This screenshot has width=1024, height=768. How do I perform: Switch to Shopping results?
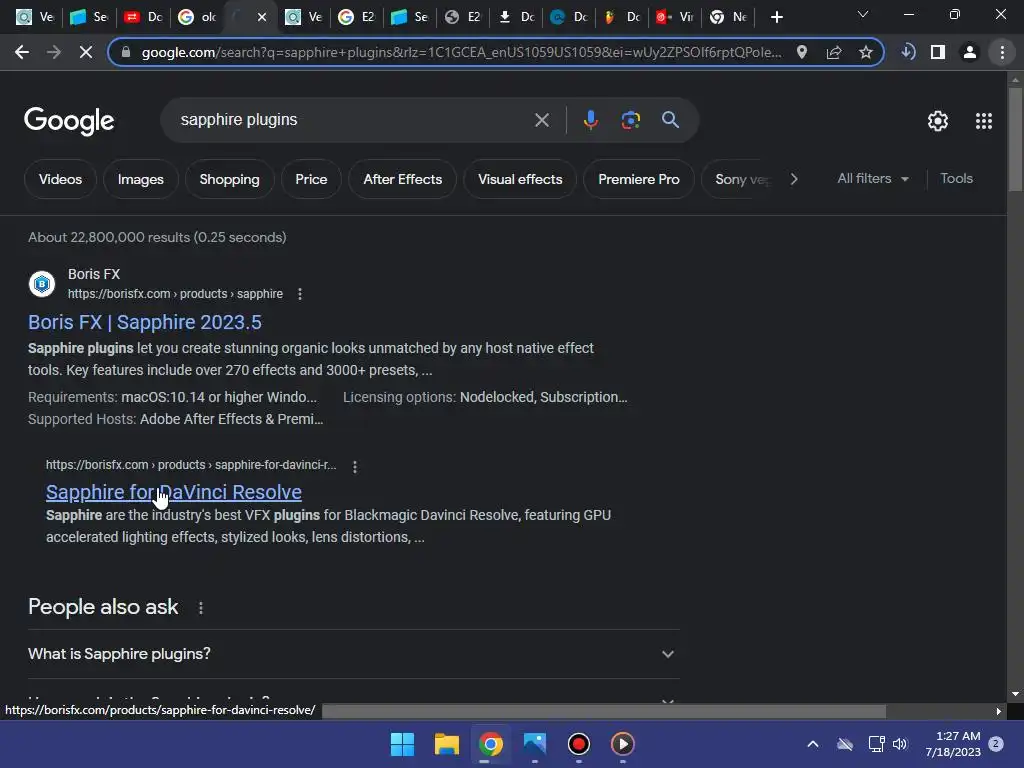click(229, 179)
